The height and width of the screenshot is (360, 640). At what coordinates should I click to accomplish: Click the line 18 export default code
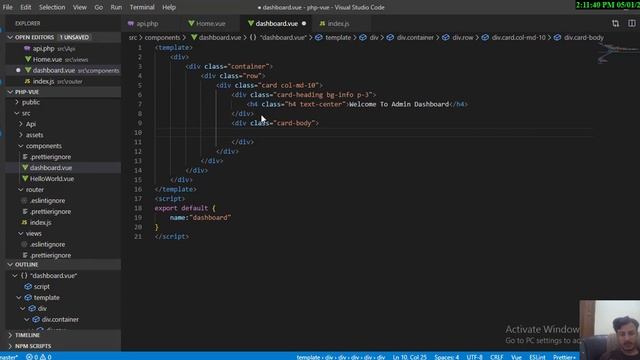click(x=185, y=208)
